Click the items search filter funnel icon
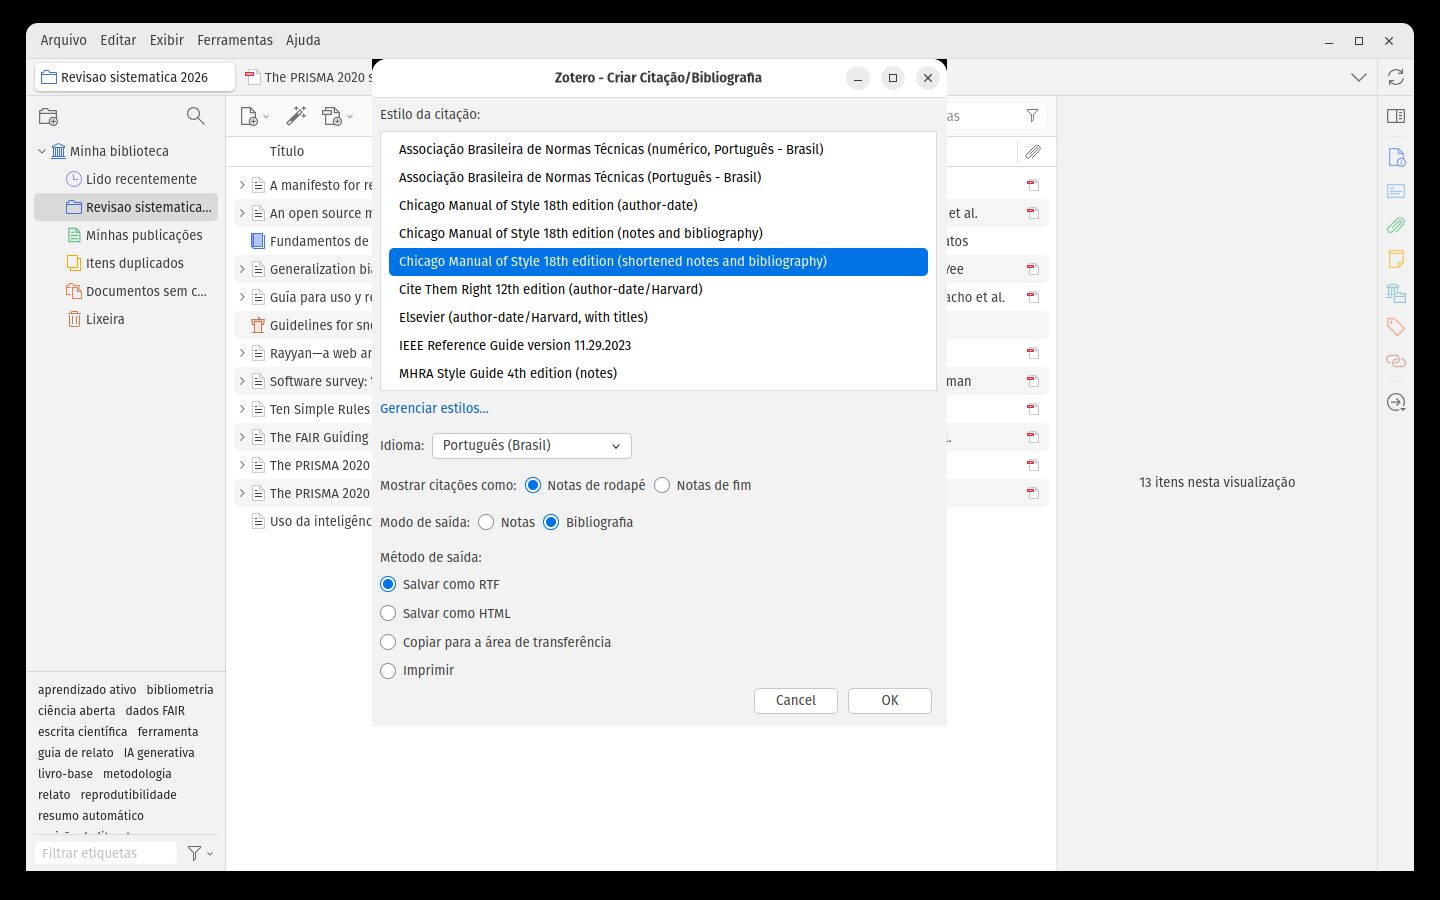Image resolution: width=1440 pixels, height=900 pixels. tap(1032, 116)
